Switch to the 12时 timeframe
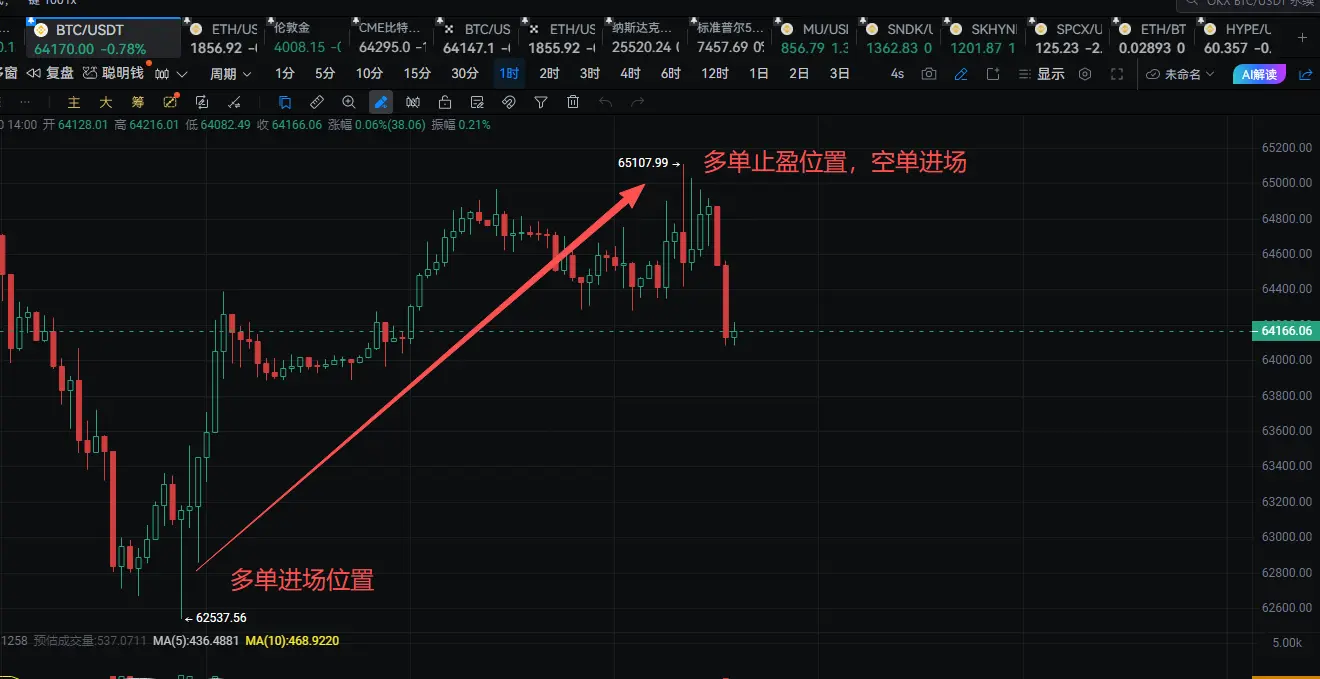The image size is (1320, 679). [715, 73]
